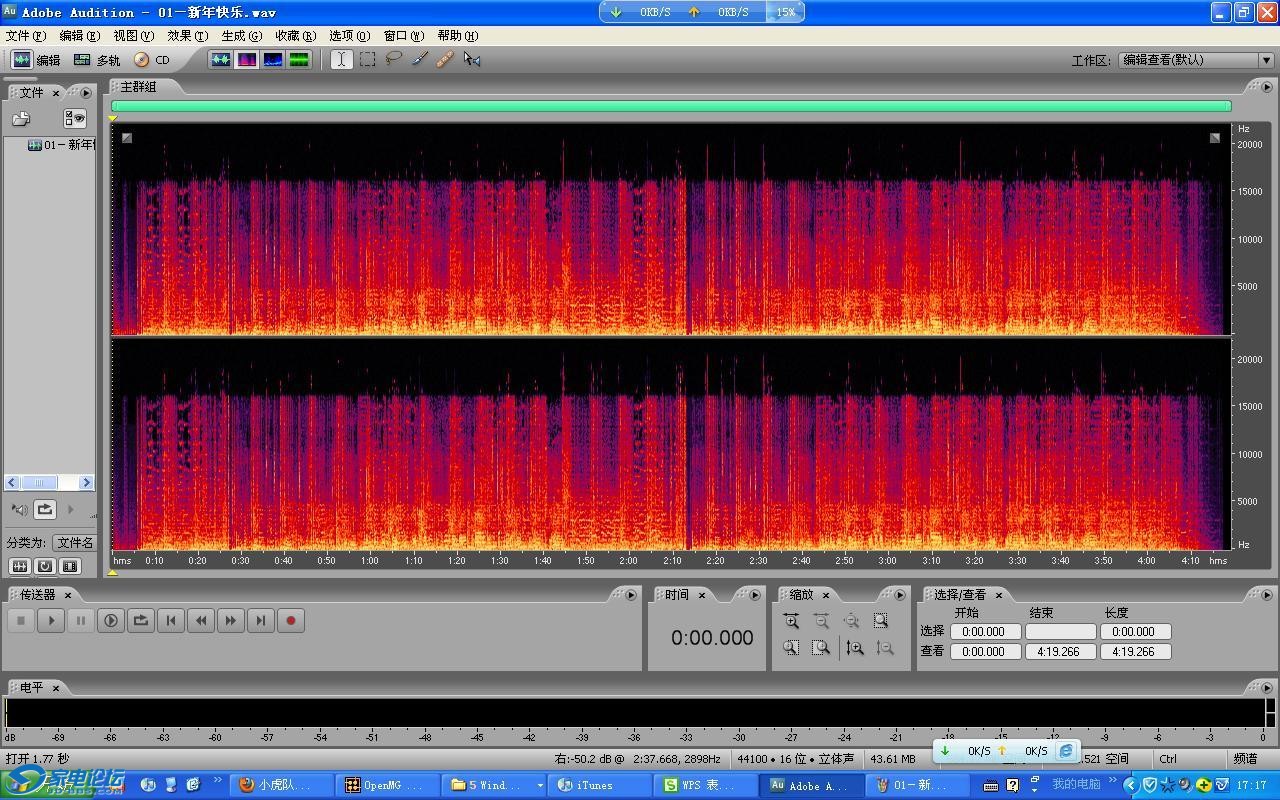Viewport: 1280px width, 800px height.
Task: Open the 选项 menu
Action: [349, 36]
